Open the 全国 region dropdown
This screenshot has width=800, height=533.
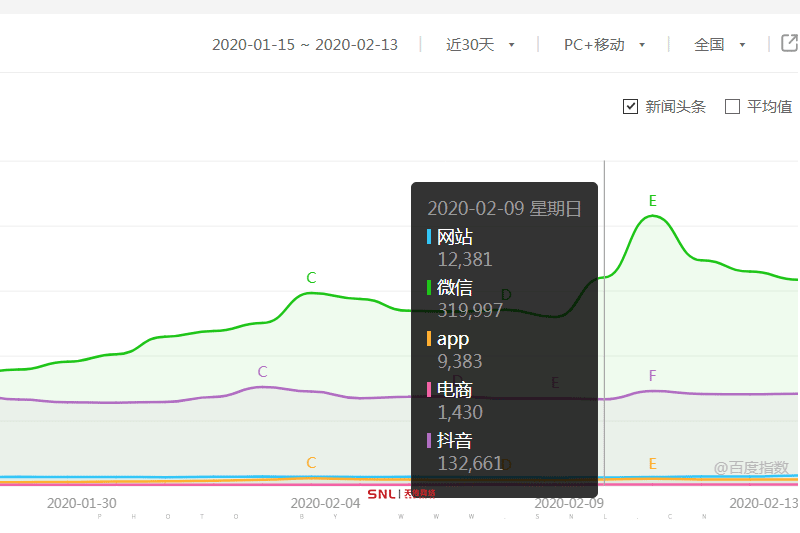coord(719,45)
